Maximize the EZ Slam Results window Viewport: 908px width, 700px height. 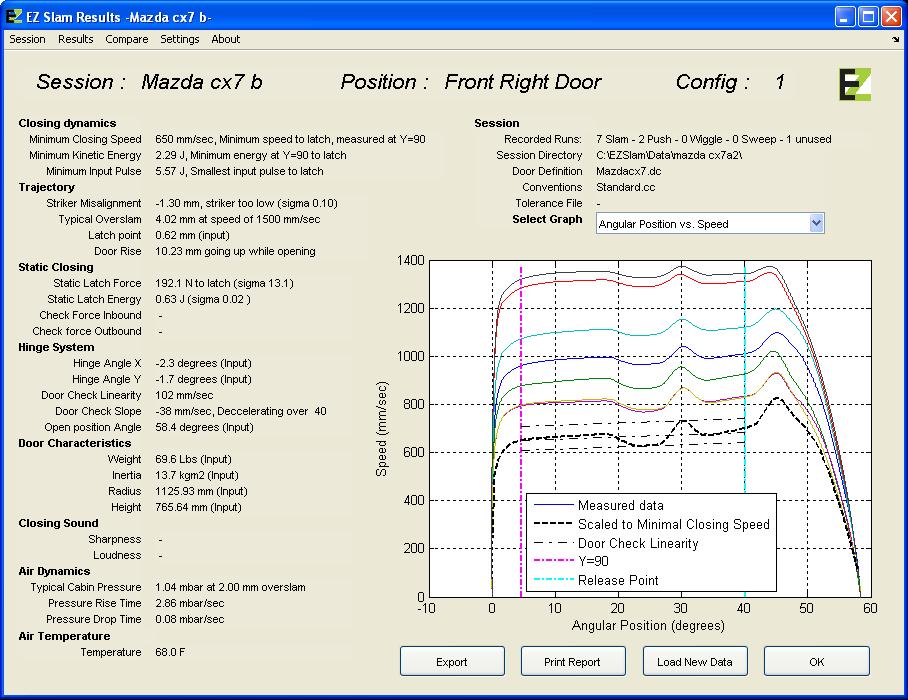click(x=868, y=17)
